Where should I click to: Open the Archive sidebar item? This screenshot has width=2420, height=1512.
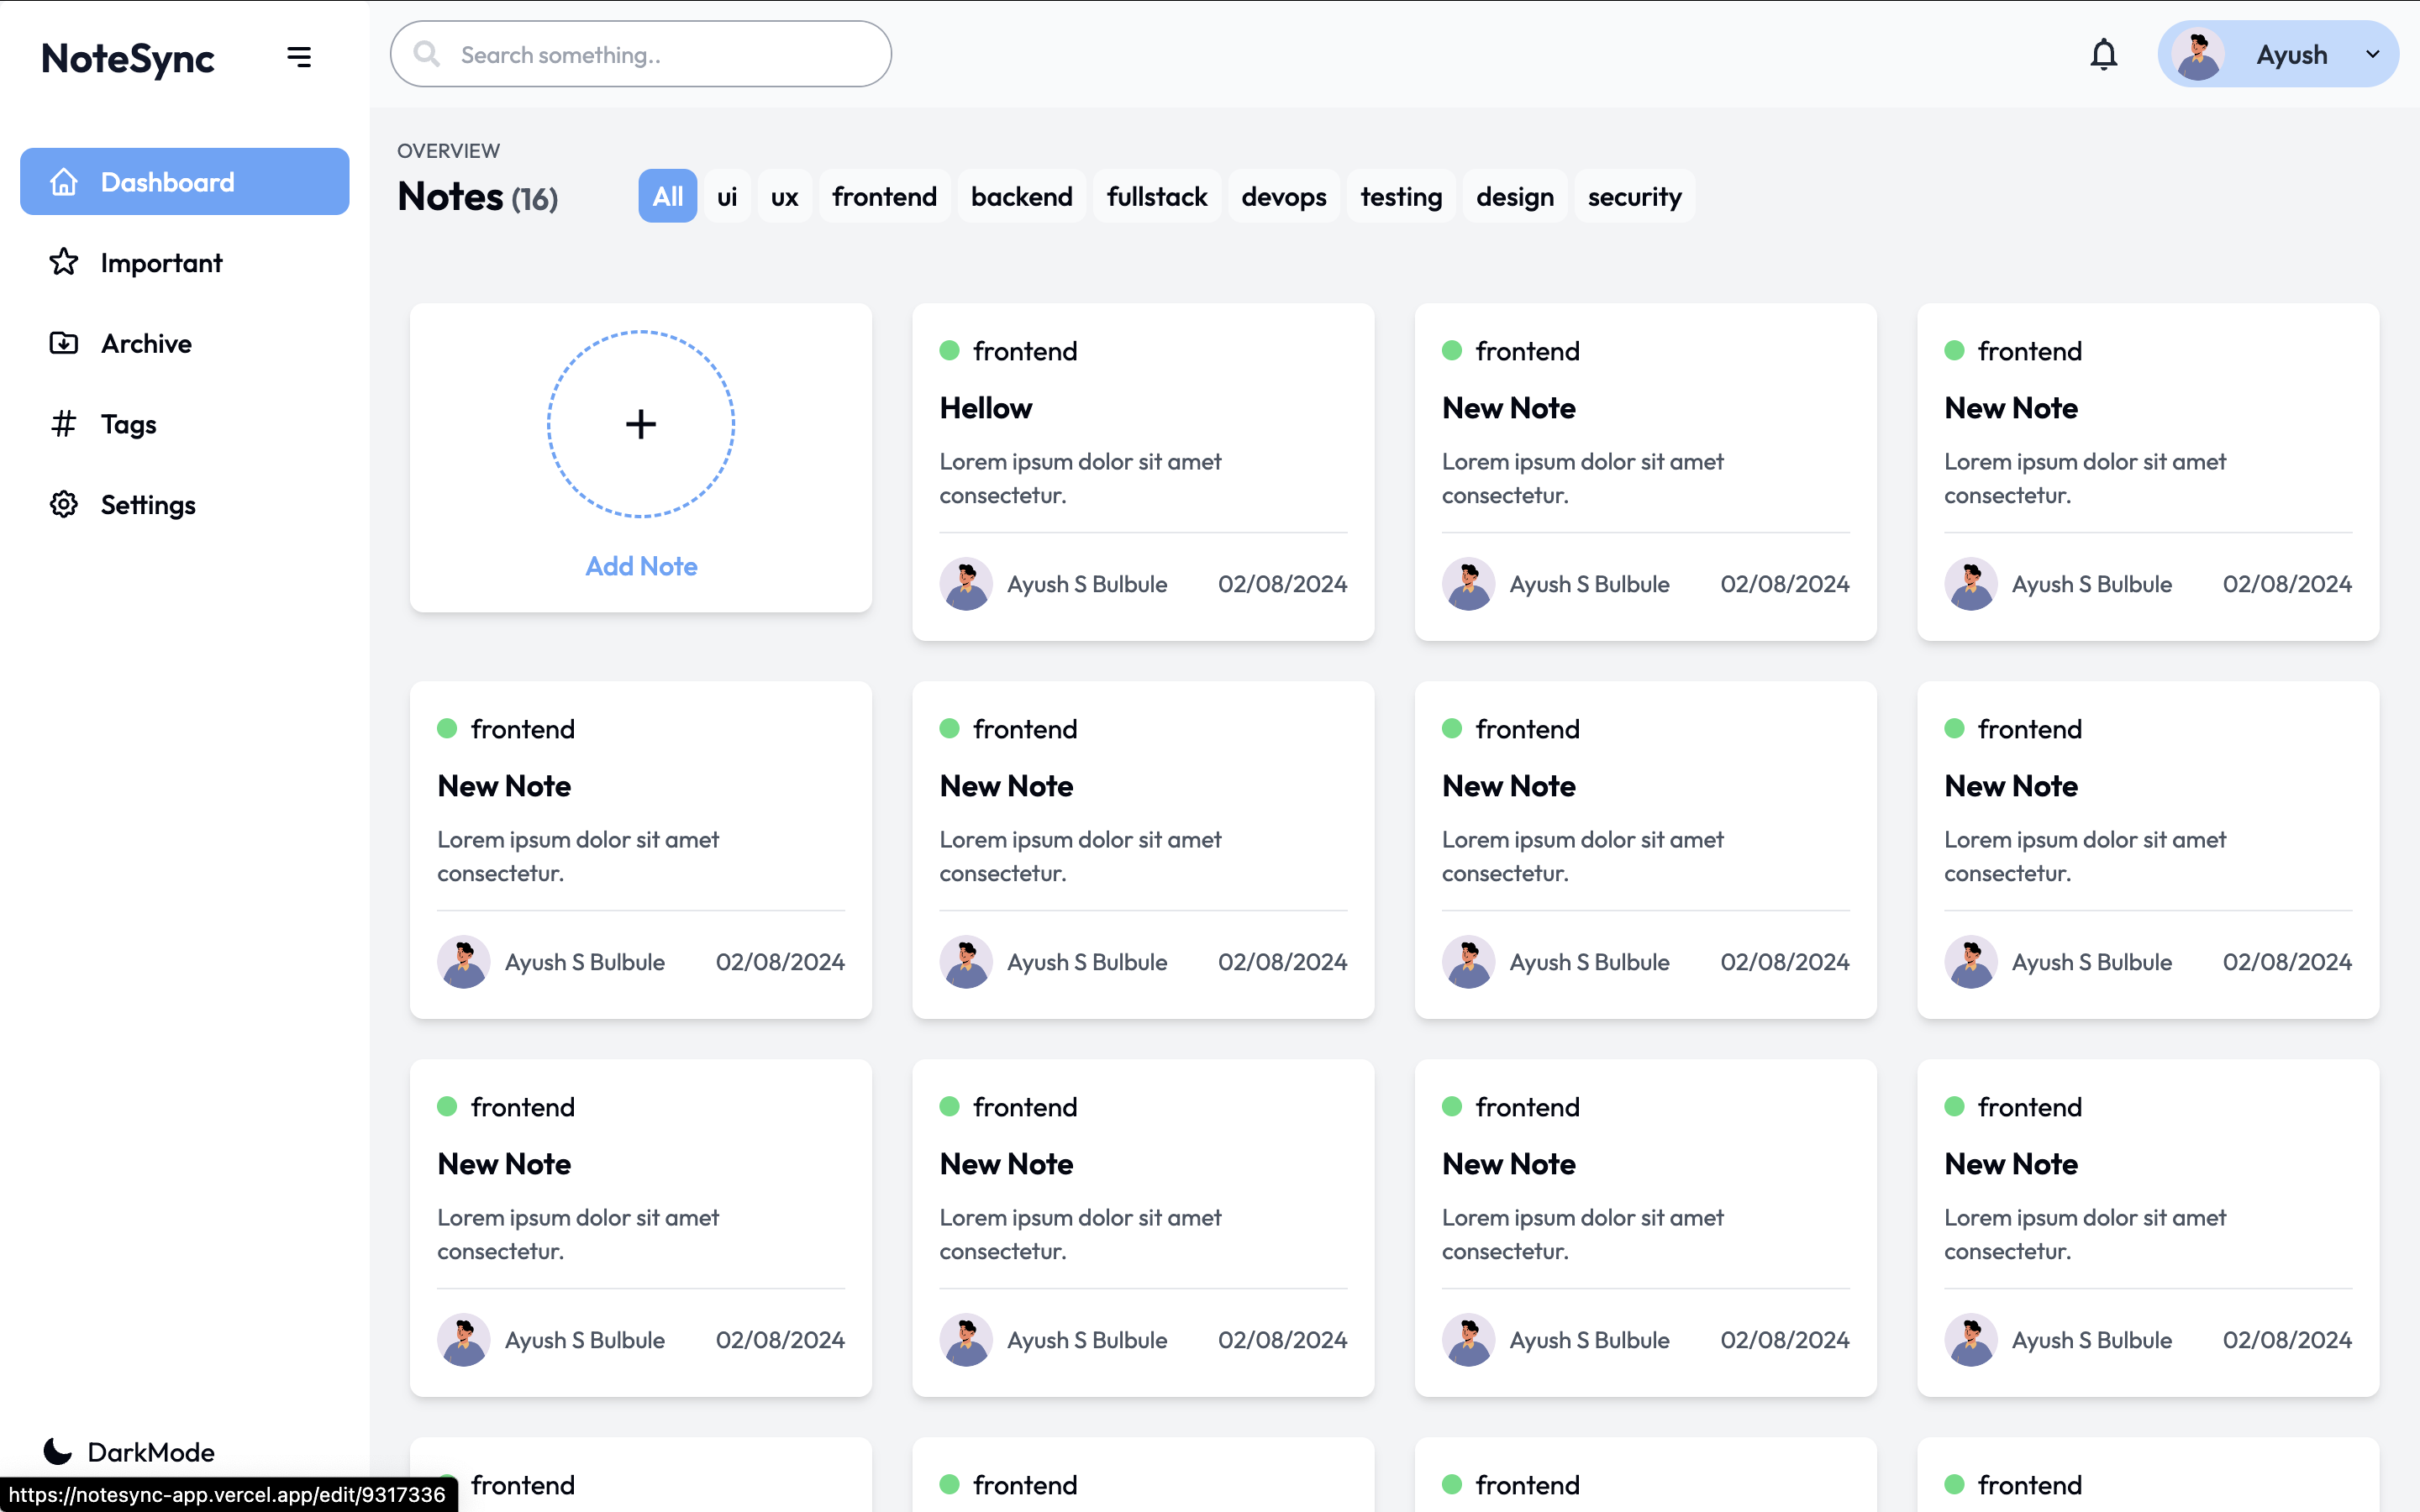click(185, 343)
